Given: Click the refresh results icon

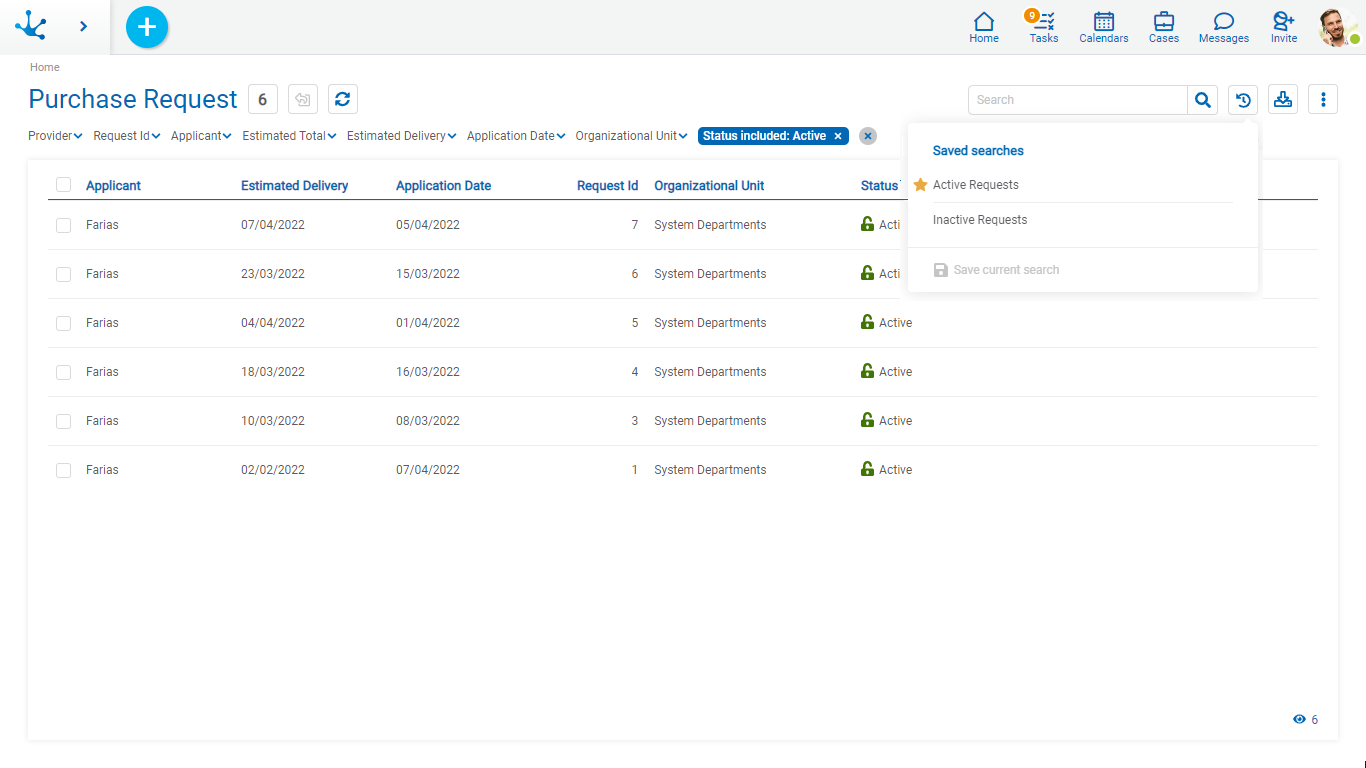Looking at the screenshot, I should pyautogui.click(x=342, y=99).
